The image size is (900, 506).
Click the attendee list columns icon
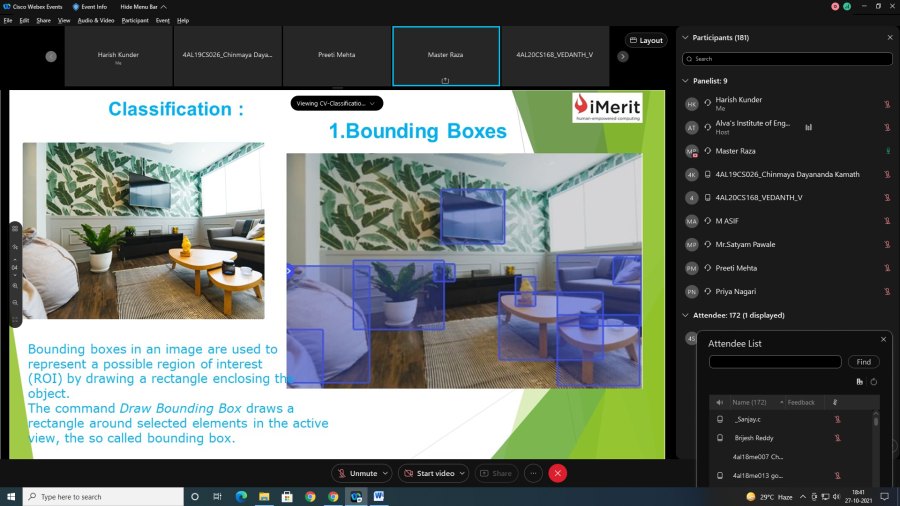859,382
